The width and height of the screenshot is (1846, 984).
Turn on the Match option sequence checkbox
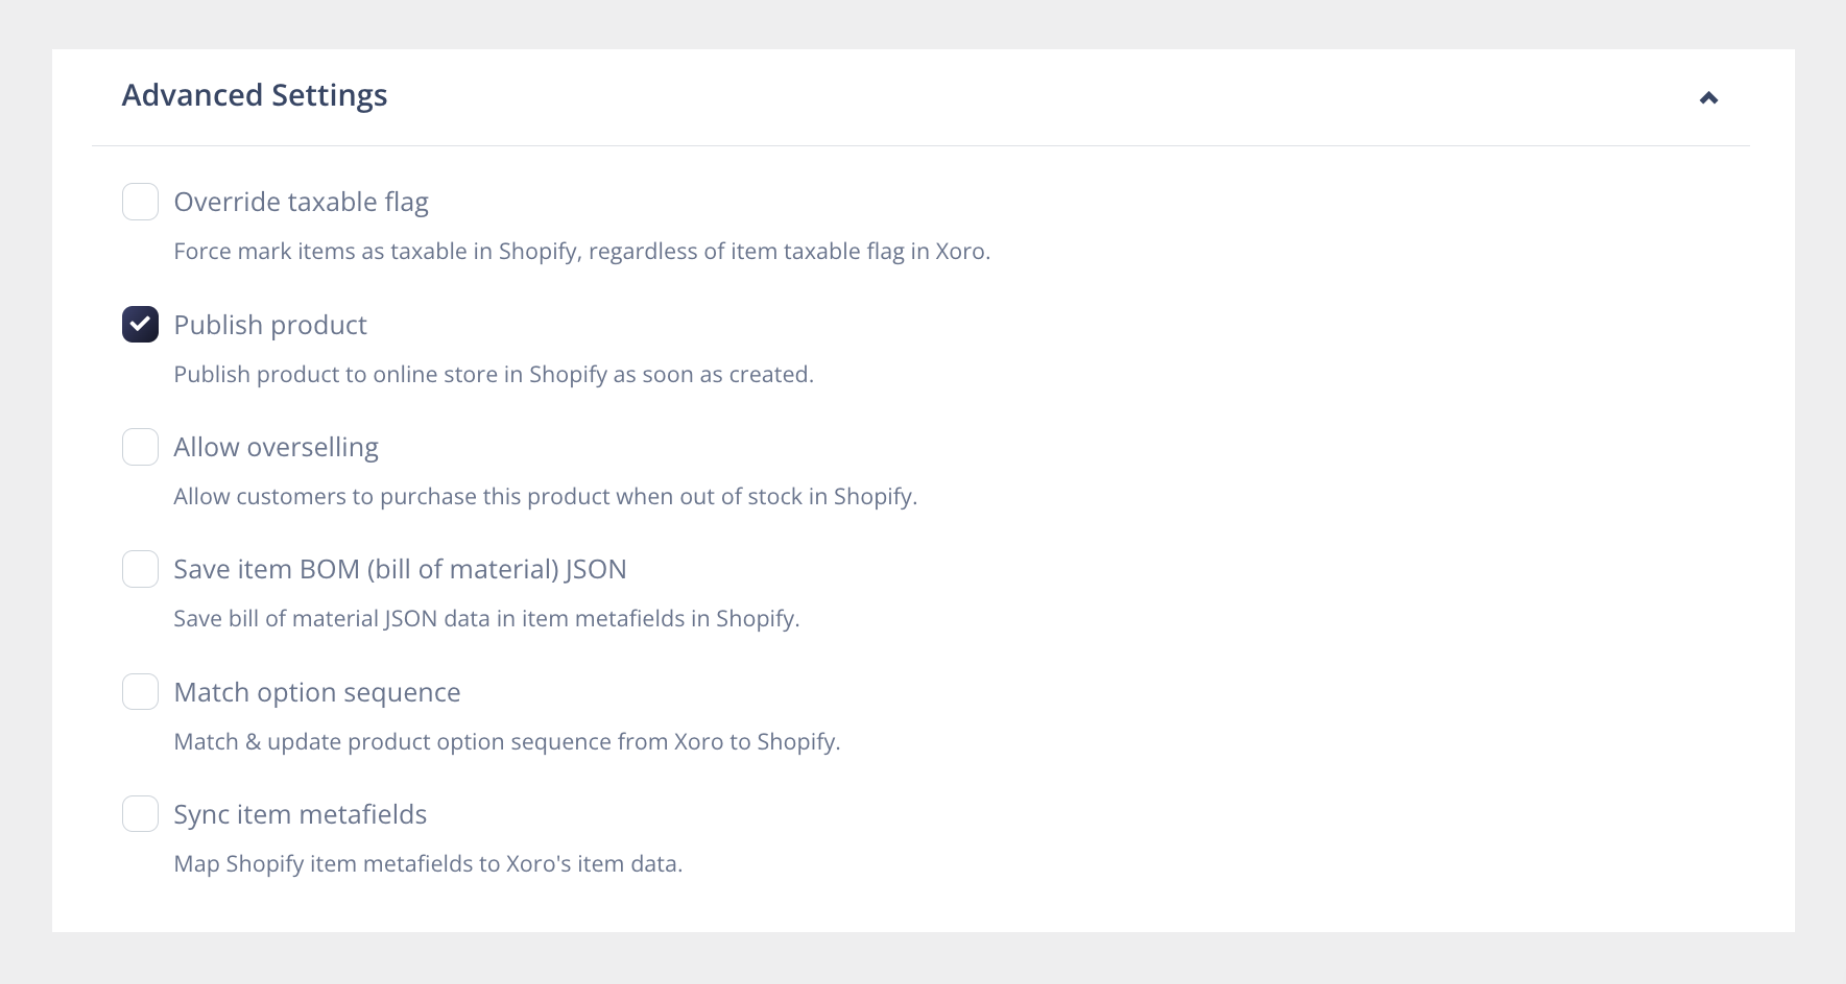(x=140, y=692)
